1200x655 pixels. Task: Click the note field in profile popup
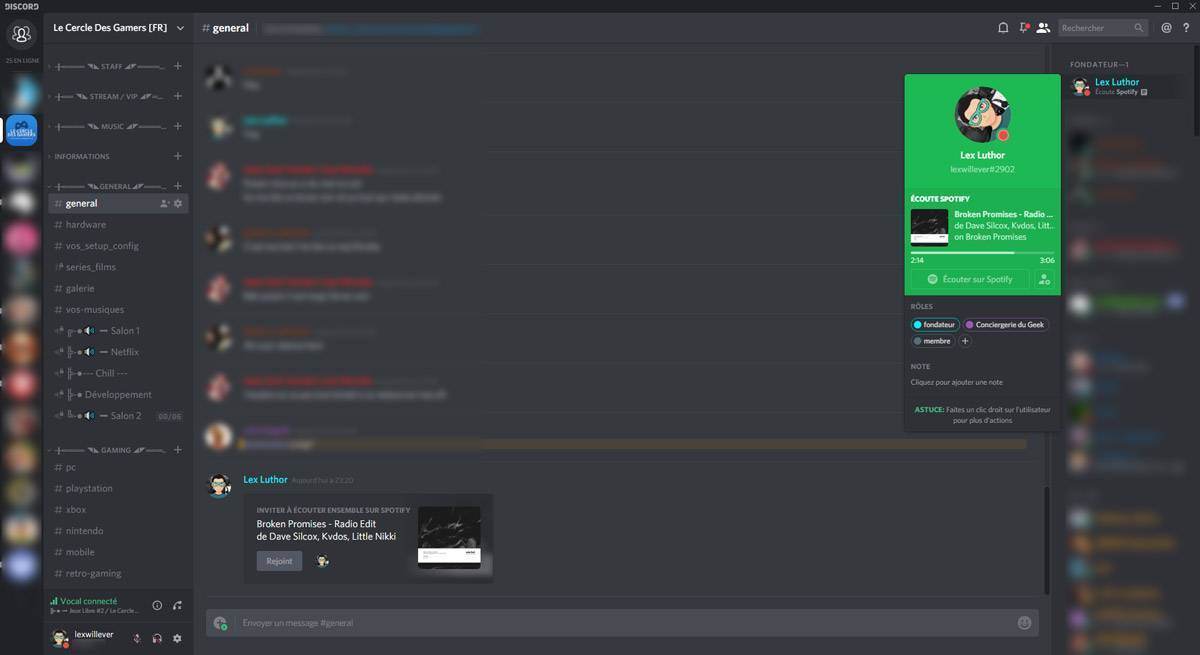[982, 382]
